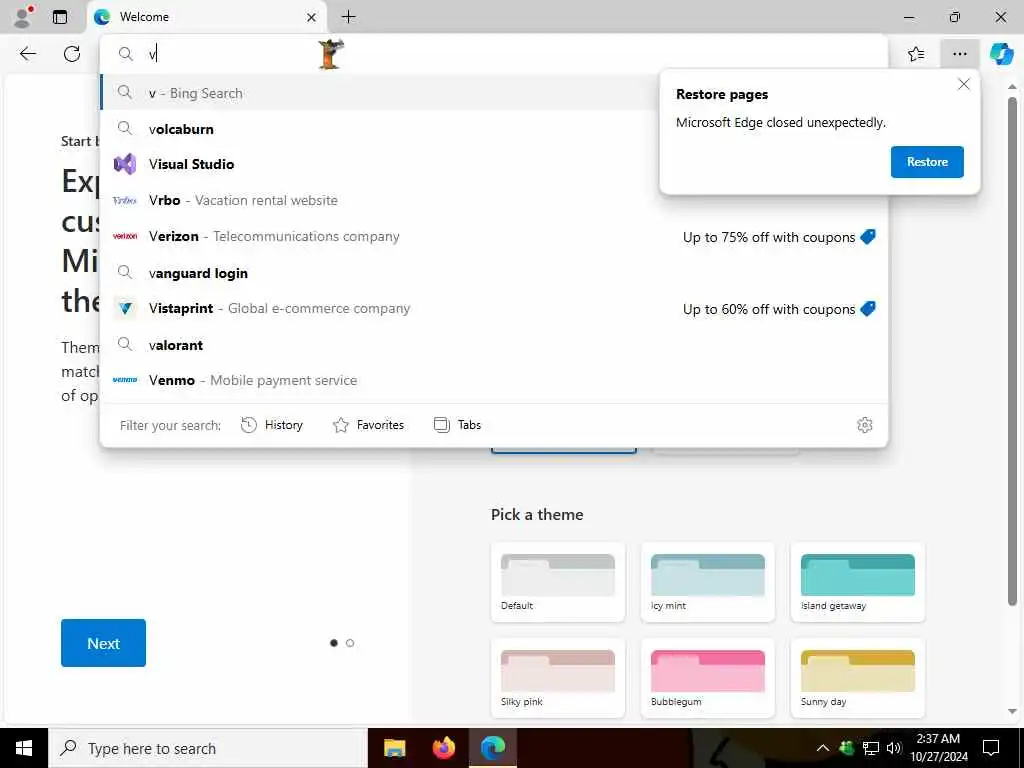Open Windows Start menu
Screen dimensions: 1024x768
(x=24, y=748)
